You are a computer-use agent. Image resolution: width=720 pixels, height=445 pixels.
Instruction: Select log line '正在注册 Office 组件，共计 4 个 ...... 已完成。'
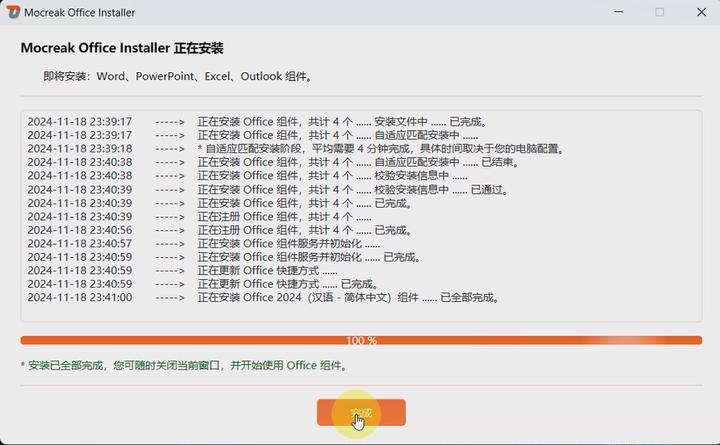(220, 230)
